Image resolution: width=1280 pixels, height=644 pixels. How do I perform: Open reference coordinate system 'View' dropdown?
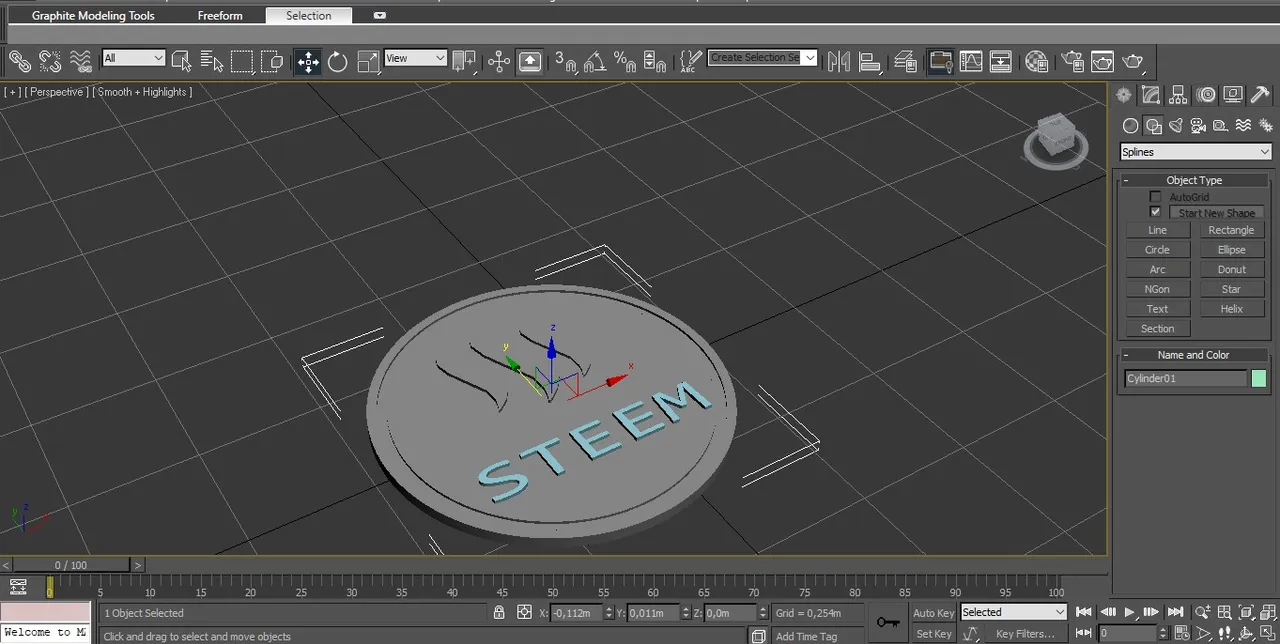(415, 58)
